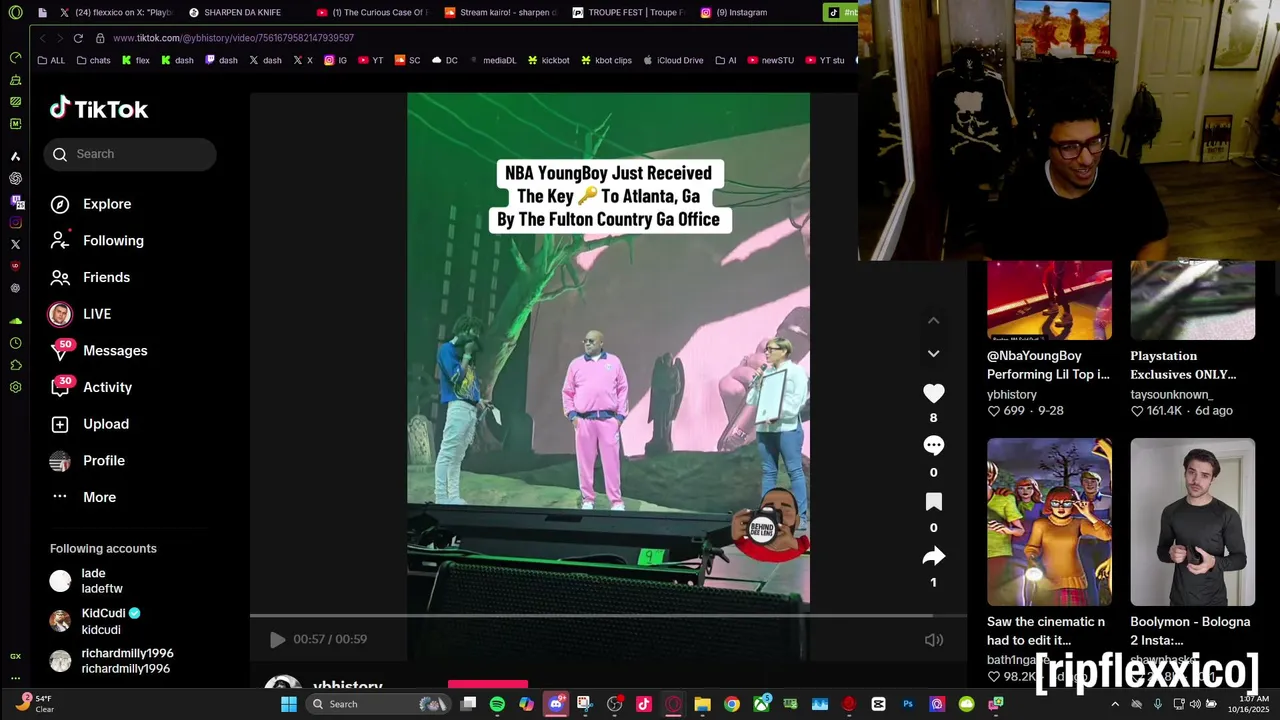Open the video comments bubble
1280x720 pixels.
click(933, 446)
